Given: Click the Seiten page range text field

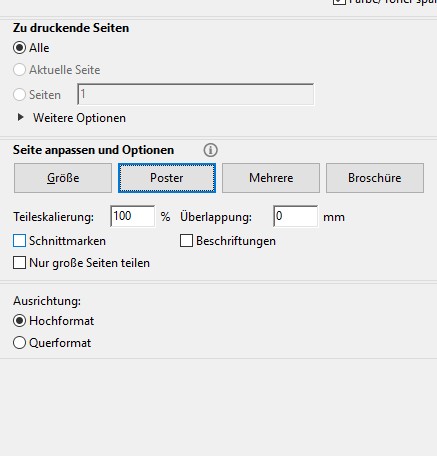Looking at the screenshot, I should (x=196, y=94).
